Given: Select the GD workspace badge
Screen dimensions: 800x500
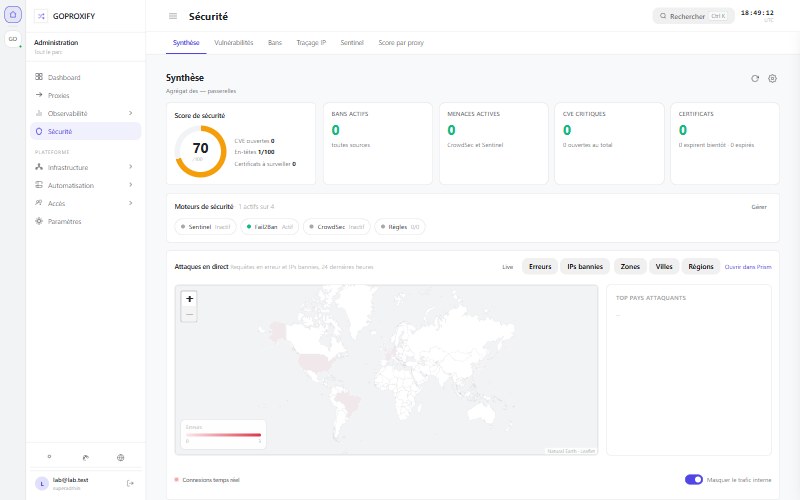Looking at the screenshot, I should pos(13,39).
